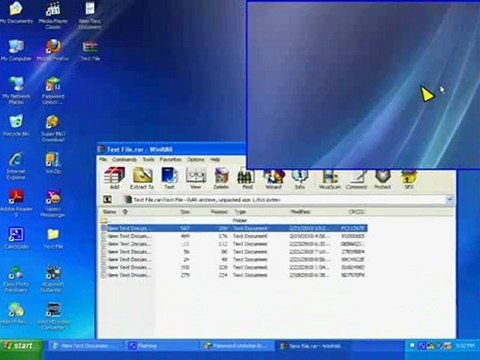Launch the Wizard from WinRAR toolbar
Image resolution: width=480 pixels, height=360 pixels.
pos(273,180)
